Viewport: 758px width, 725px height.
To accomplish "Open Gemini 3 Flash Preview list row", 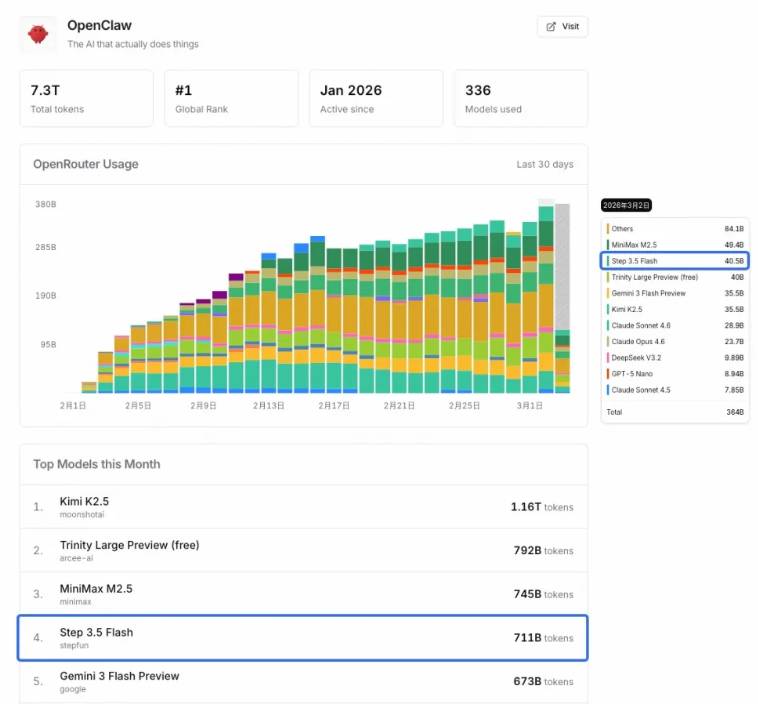I will [x=304, y=682].
